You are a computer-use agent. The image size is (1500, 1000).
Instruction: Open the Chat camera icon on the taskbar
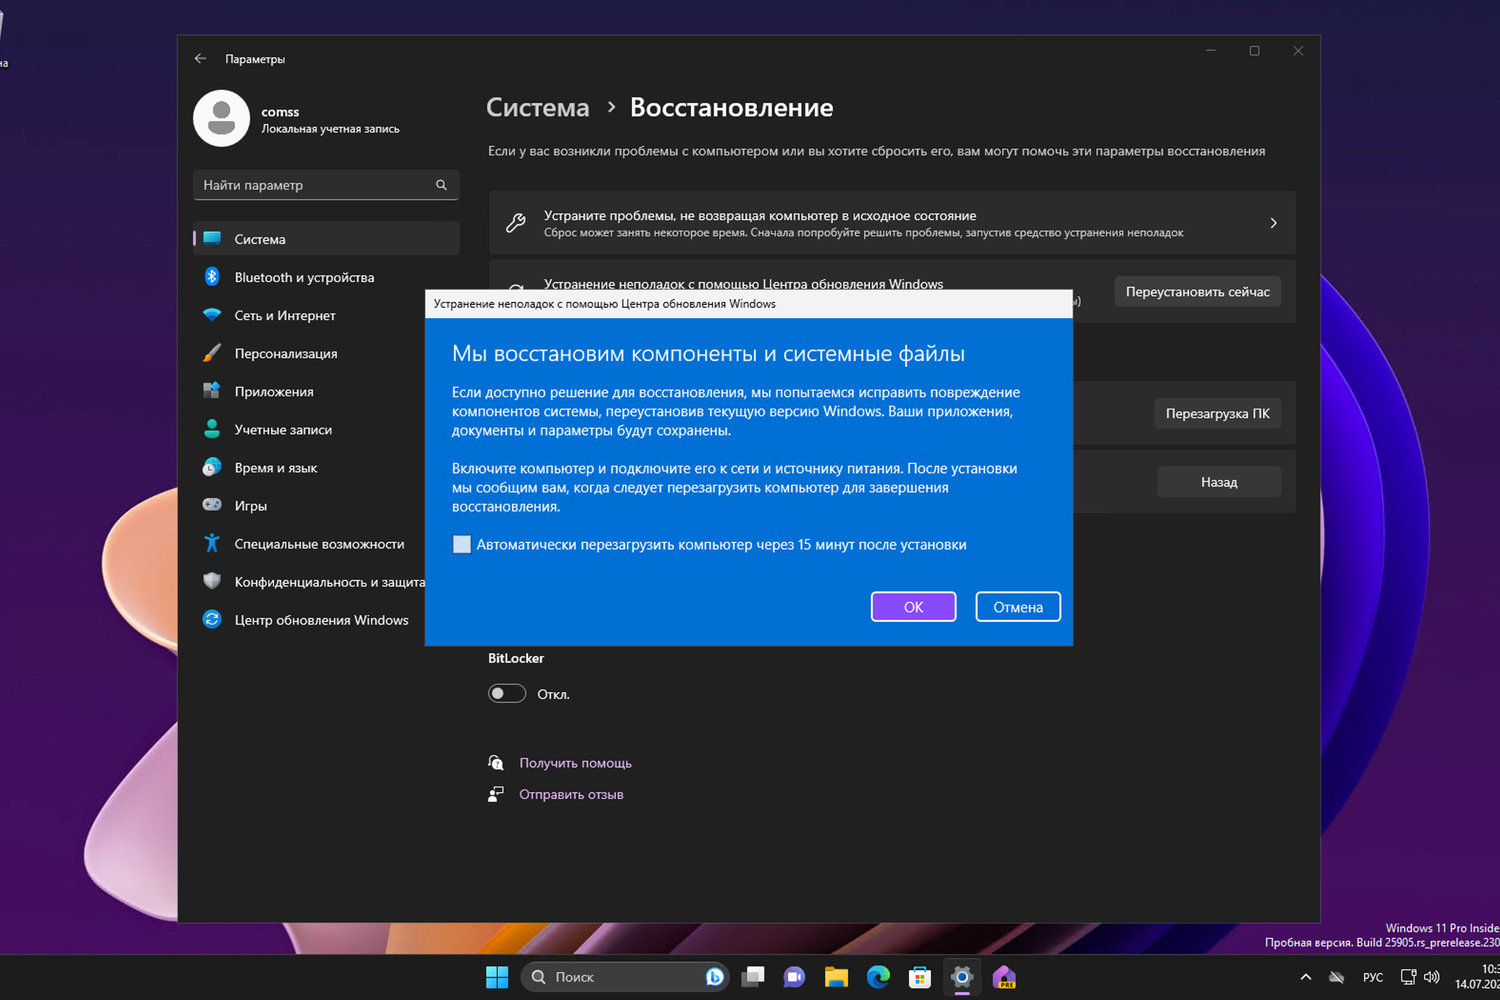tap(794, 977)
